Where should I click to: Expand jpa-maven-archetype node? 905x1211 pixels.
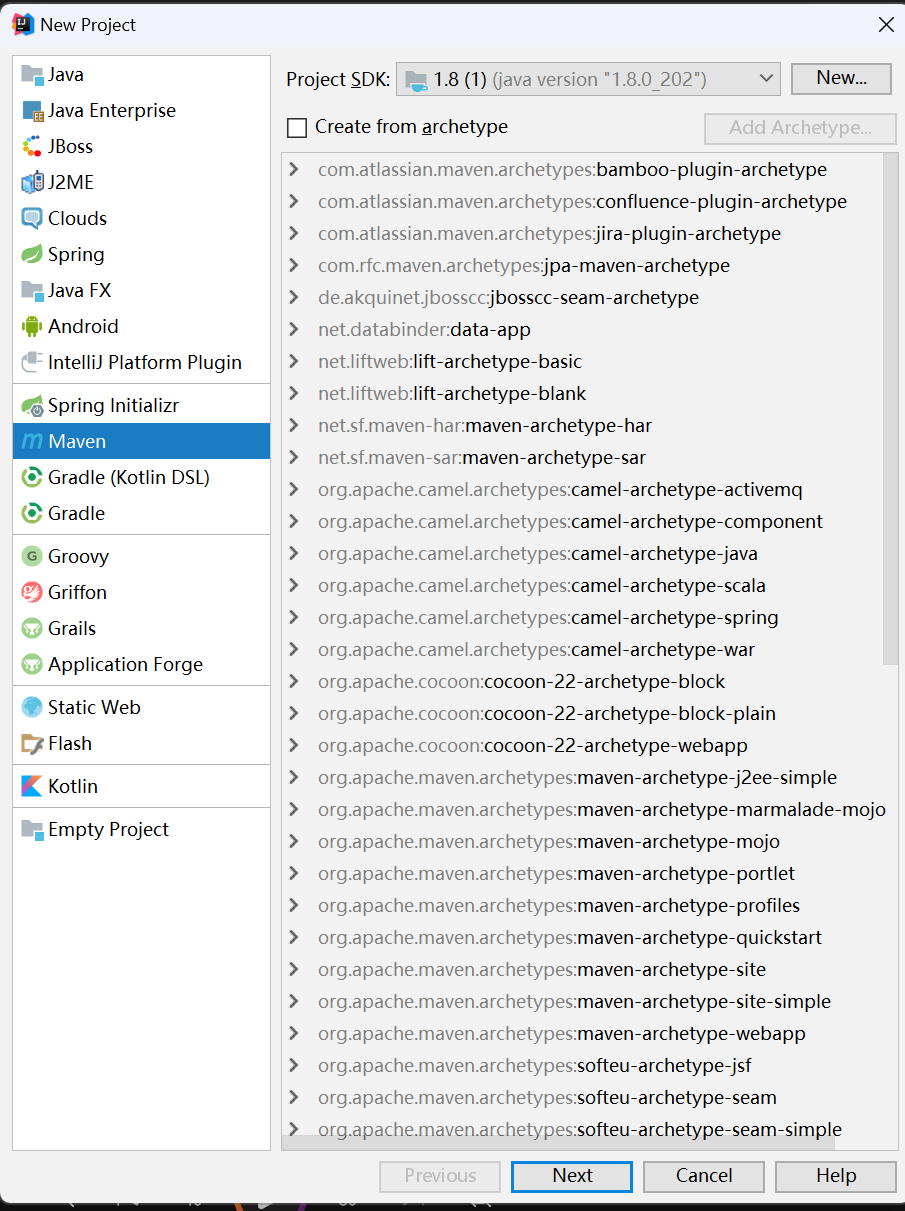tap(293, 266)
